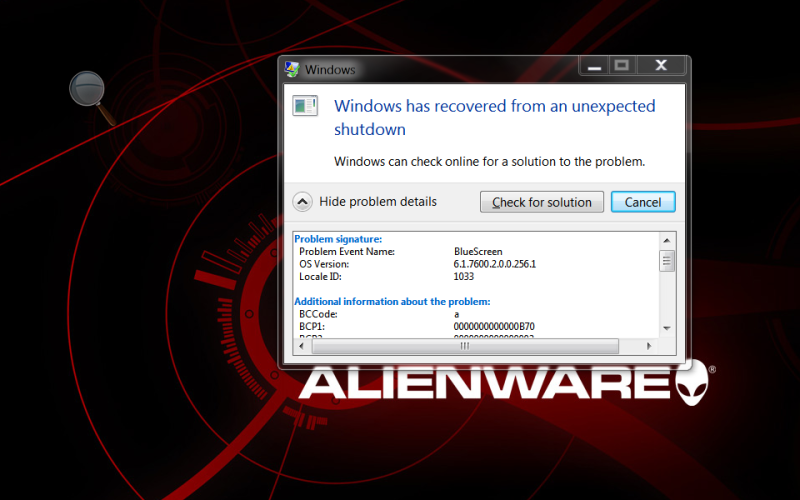Select the BCP1 value 0000000000000B70
The image size is (800, 500).
click(x=494, y=327)
